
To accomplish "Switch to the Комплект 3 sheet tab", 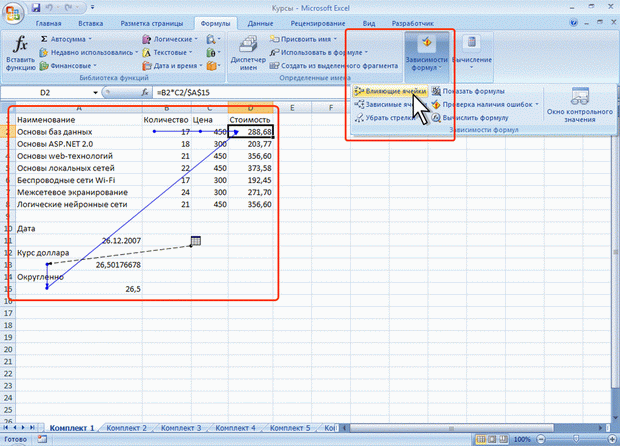I will 183,427.
